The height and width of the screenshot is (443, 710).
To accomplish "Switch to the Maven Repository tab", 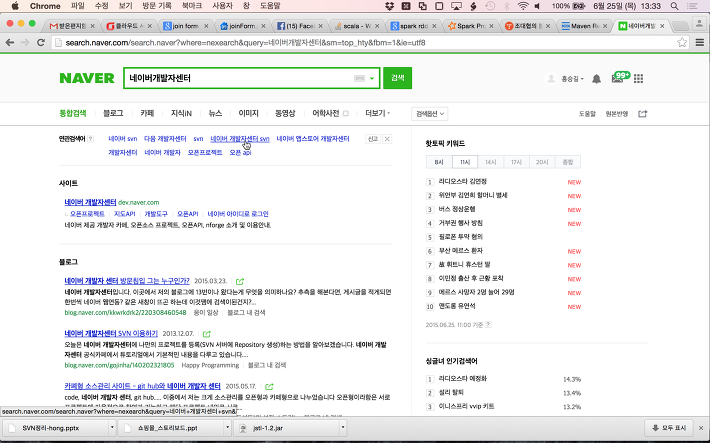I will (x=585, y=26).
